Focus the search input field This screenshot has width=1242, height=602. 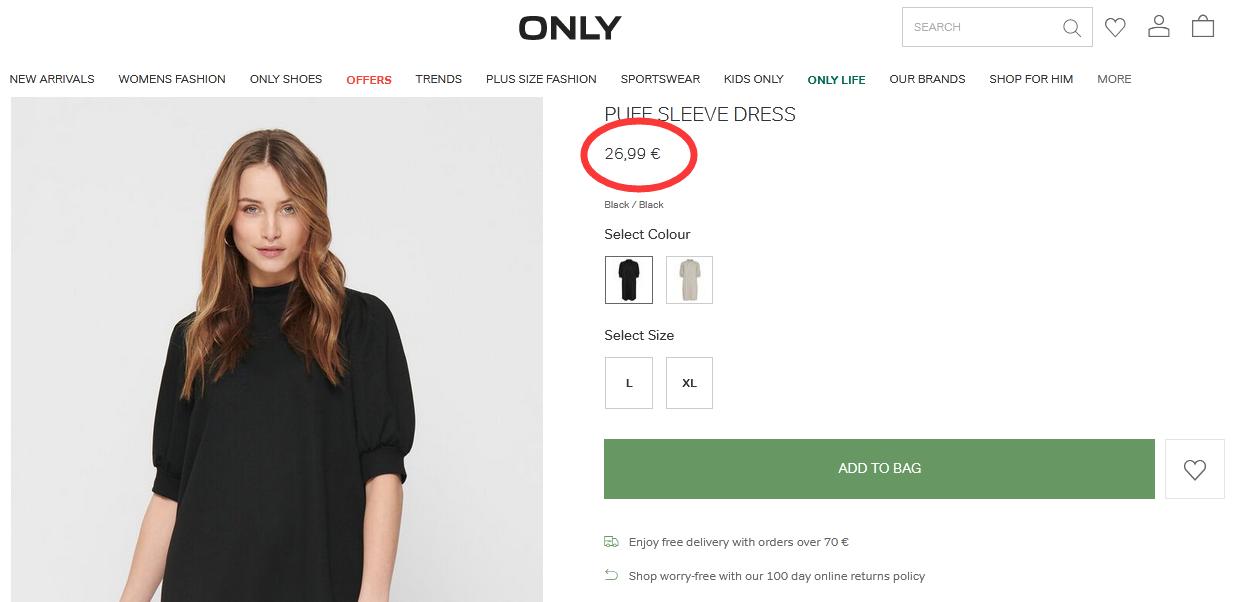[x=980, y=28]
